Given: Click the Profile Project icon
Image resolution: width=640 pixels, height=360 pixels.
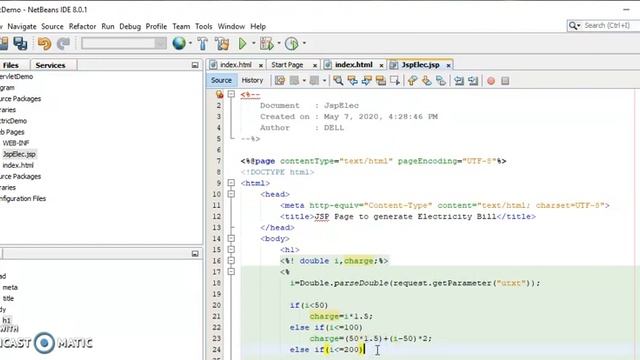Looking at the screenshot, I should point(292,43).
